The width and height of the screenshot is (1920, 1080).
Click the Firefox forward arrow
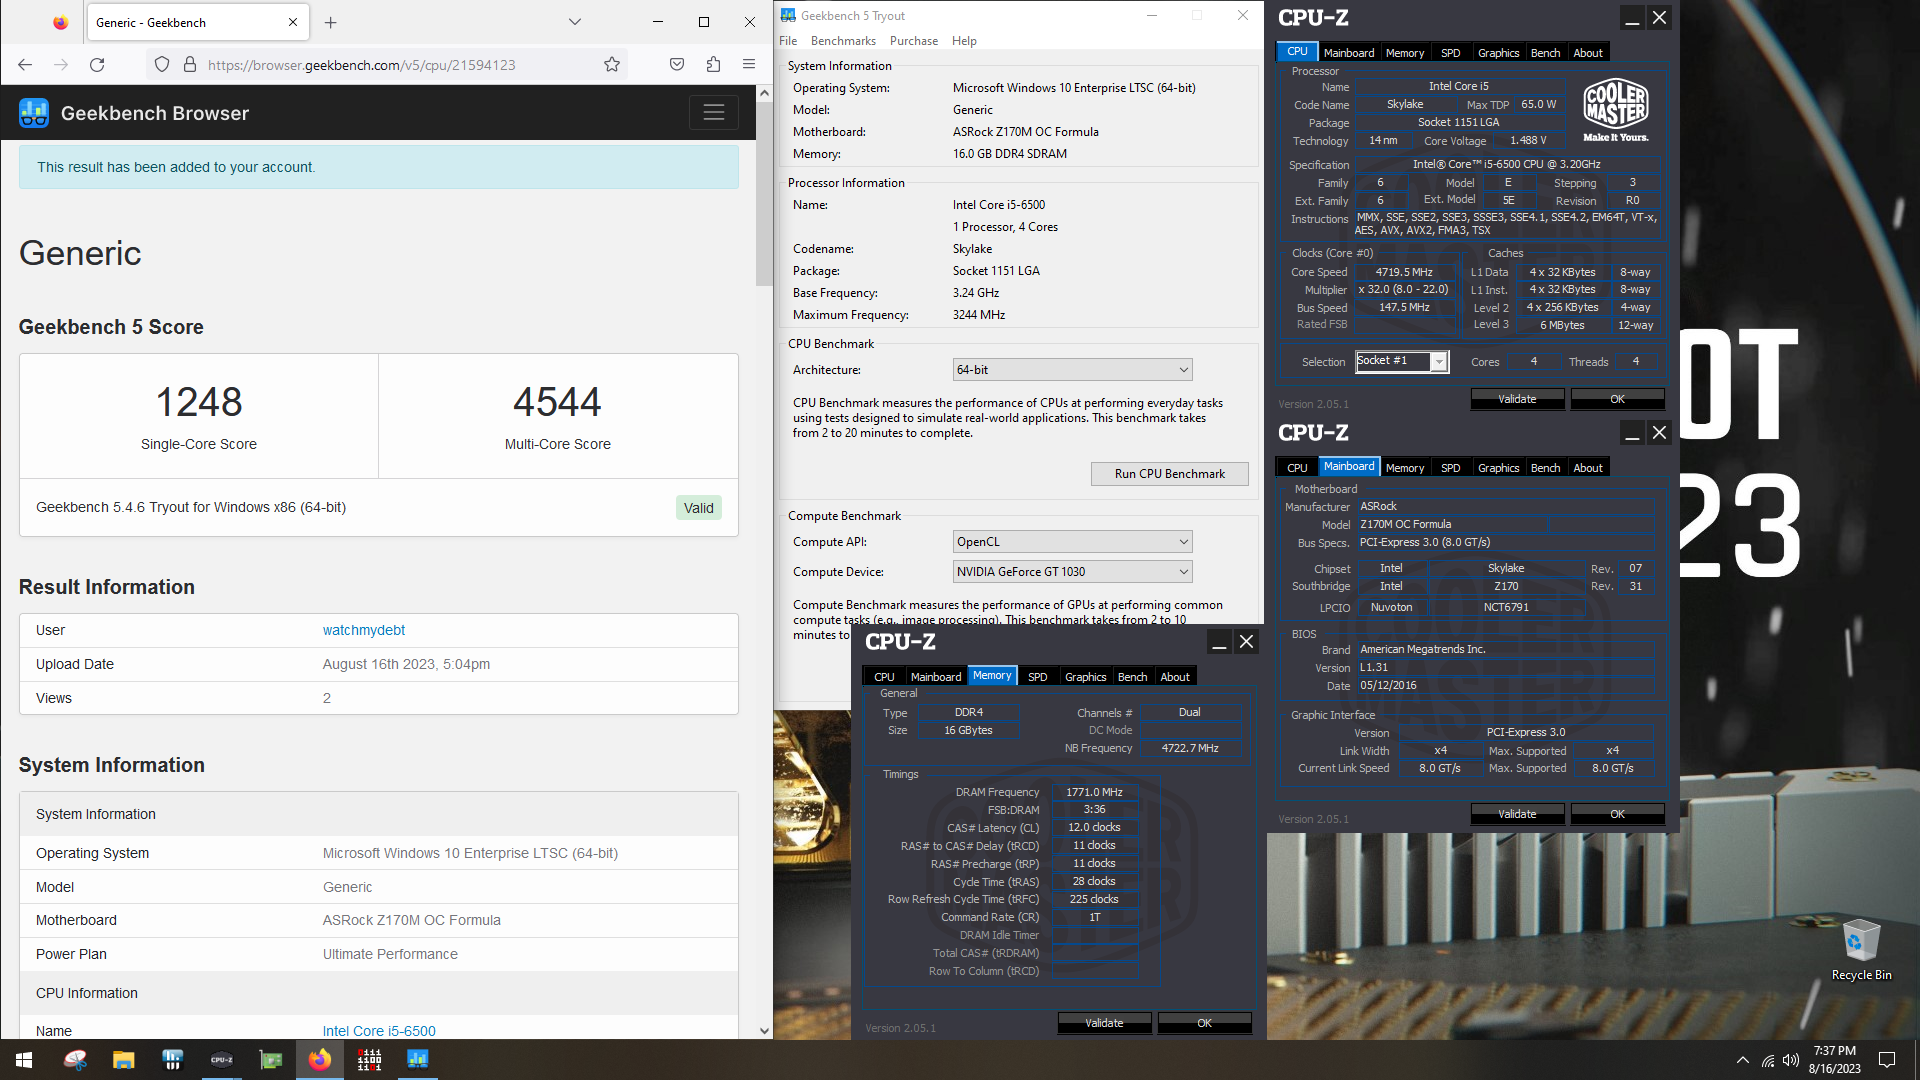[x=61, y=65]
